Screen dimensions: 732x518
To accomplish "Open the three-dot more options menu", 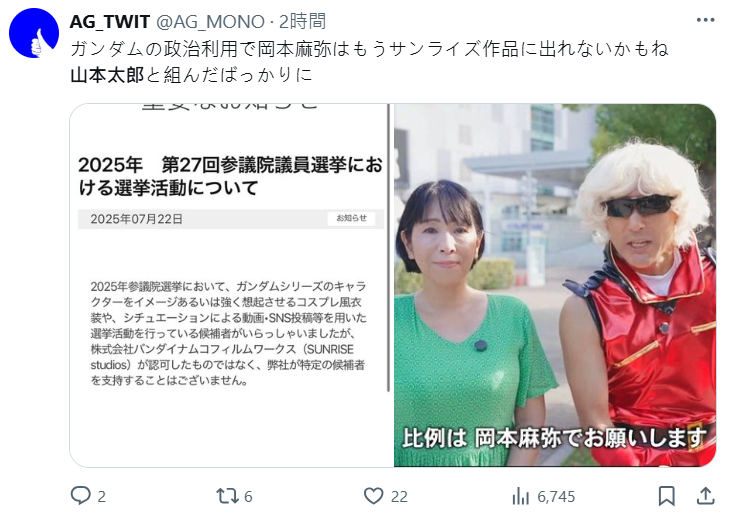I will (705, 20).
